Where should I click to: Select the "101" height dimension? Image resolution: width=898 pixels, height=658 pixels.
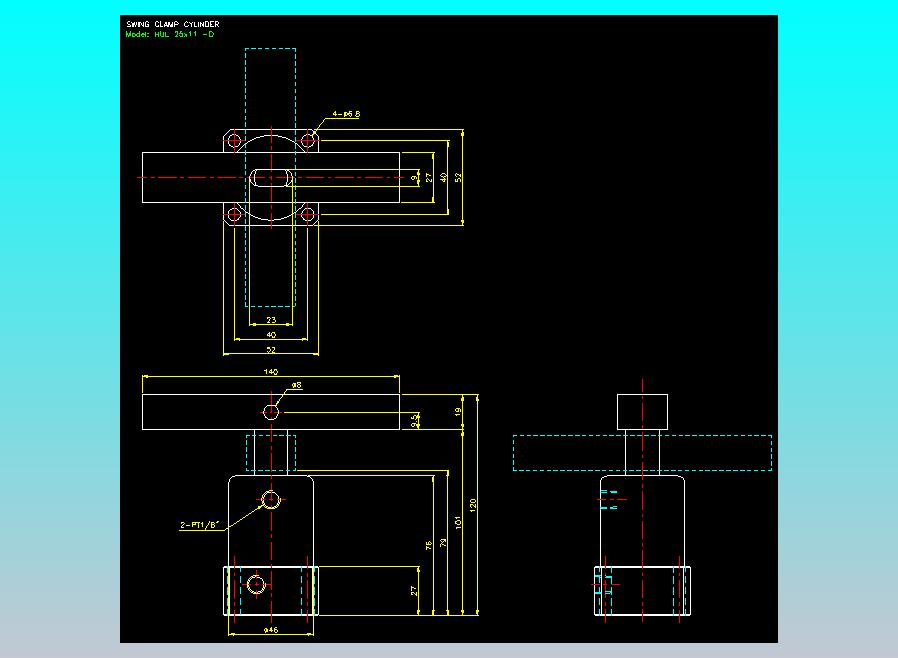pyautogui.click(x=458, y=522)
